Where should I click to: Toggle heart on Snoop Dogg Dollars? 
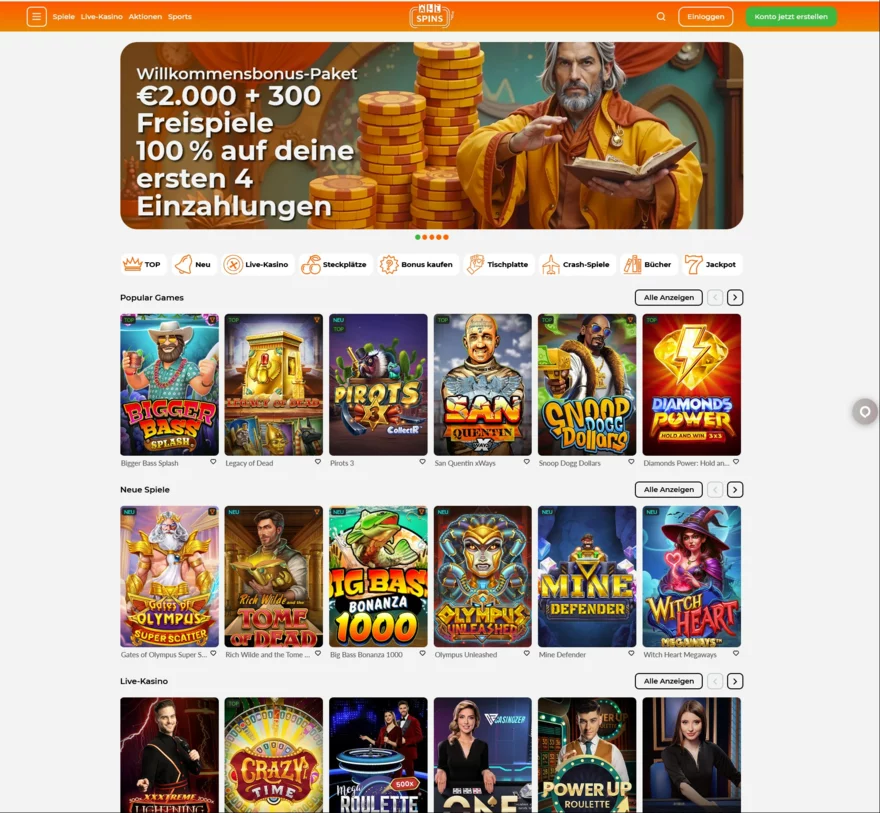click(x=631, y=462)
